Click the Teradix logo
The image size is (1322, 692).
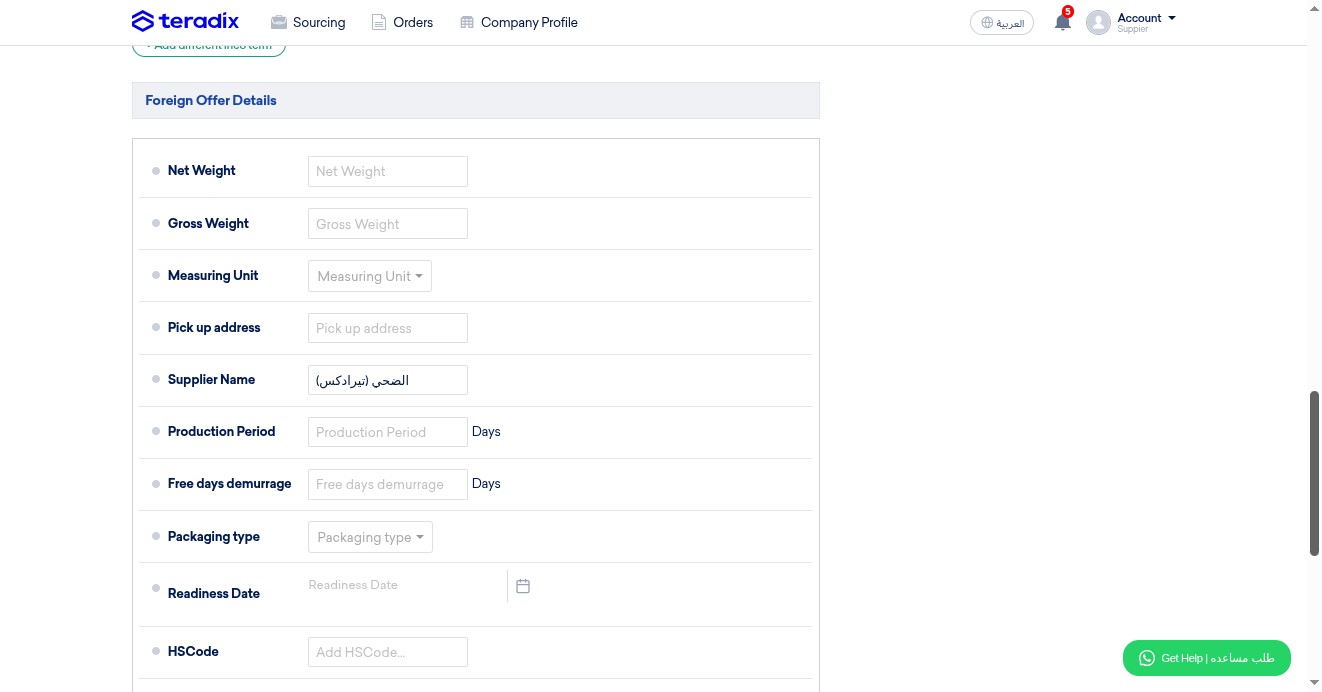185,21
